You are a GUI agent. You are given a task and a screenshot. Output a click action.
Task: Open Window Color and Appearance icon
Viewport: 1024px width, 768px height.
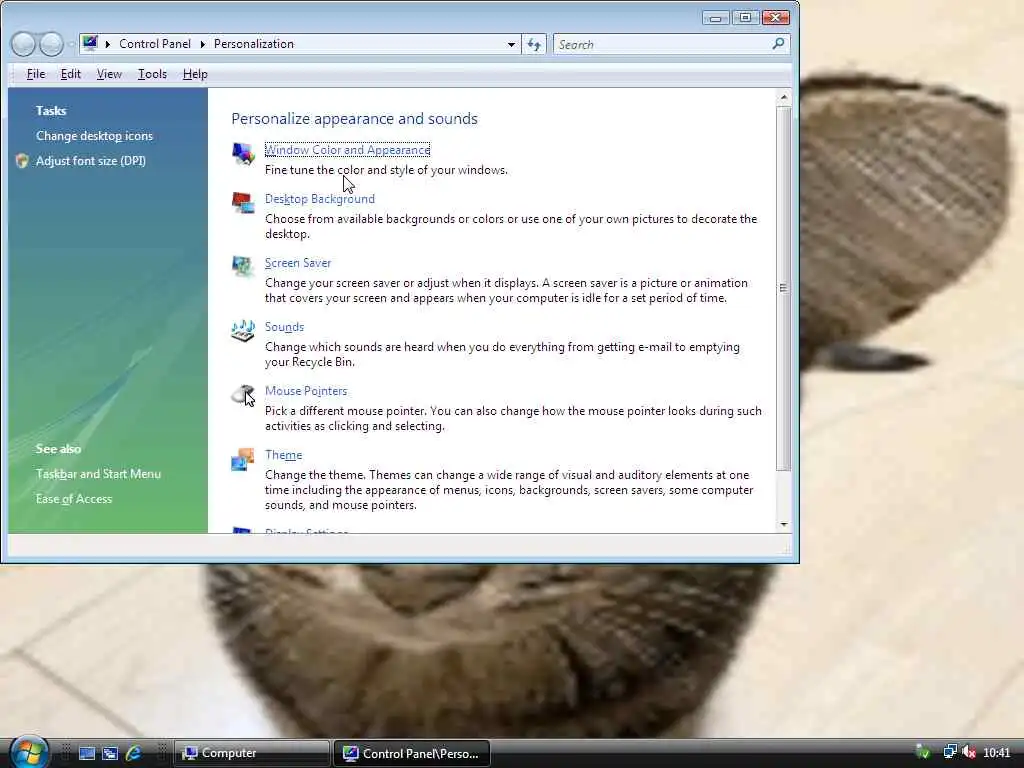click(243, 153)
